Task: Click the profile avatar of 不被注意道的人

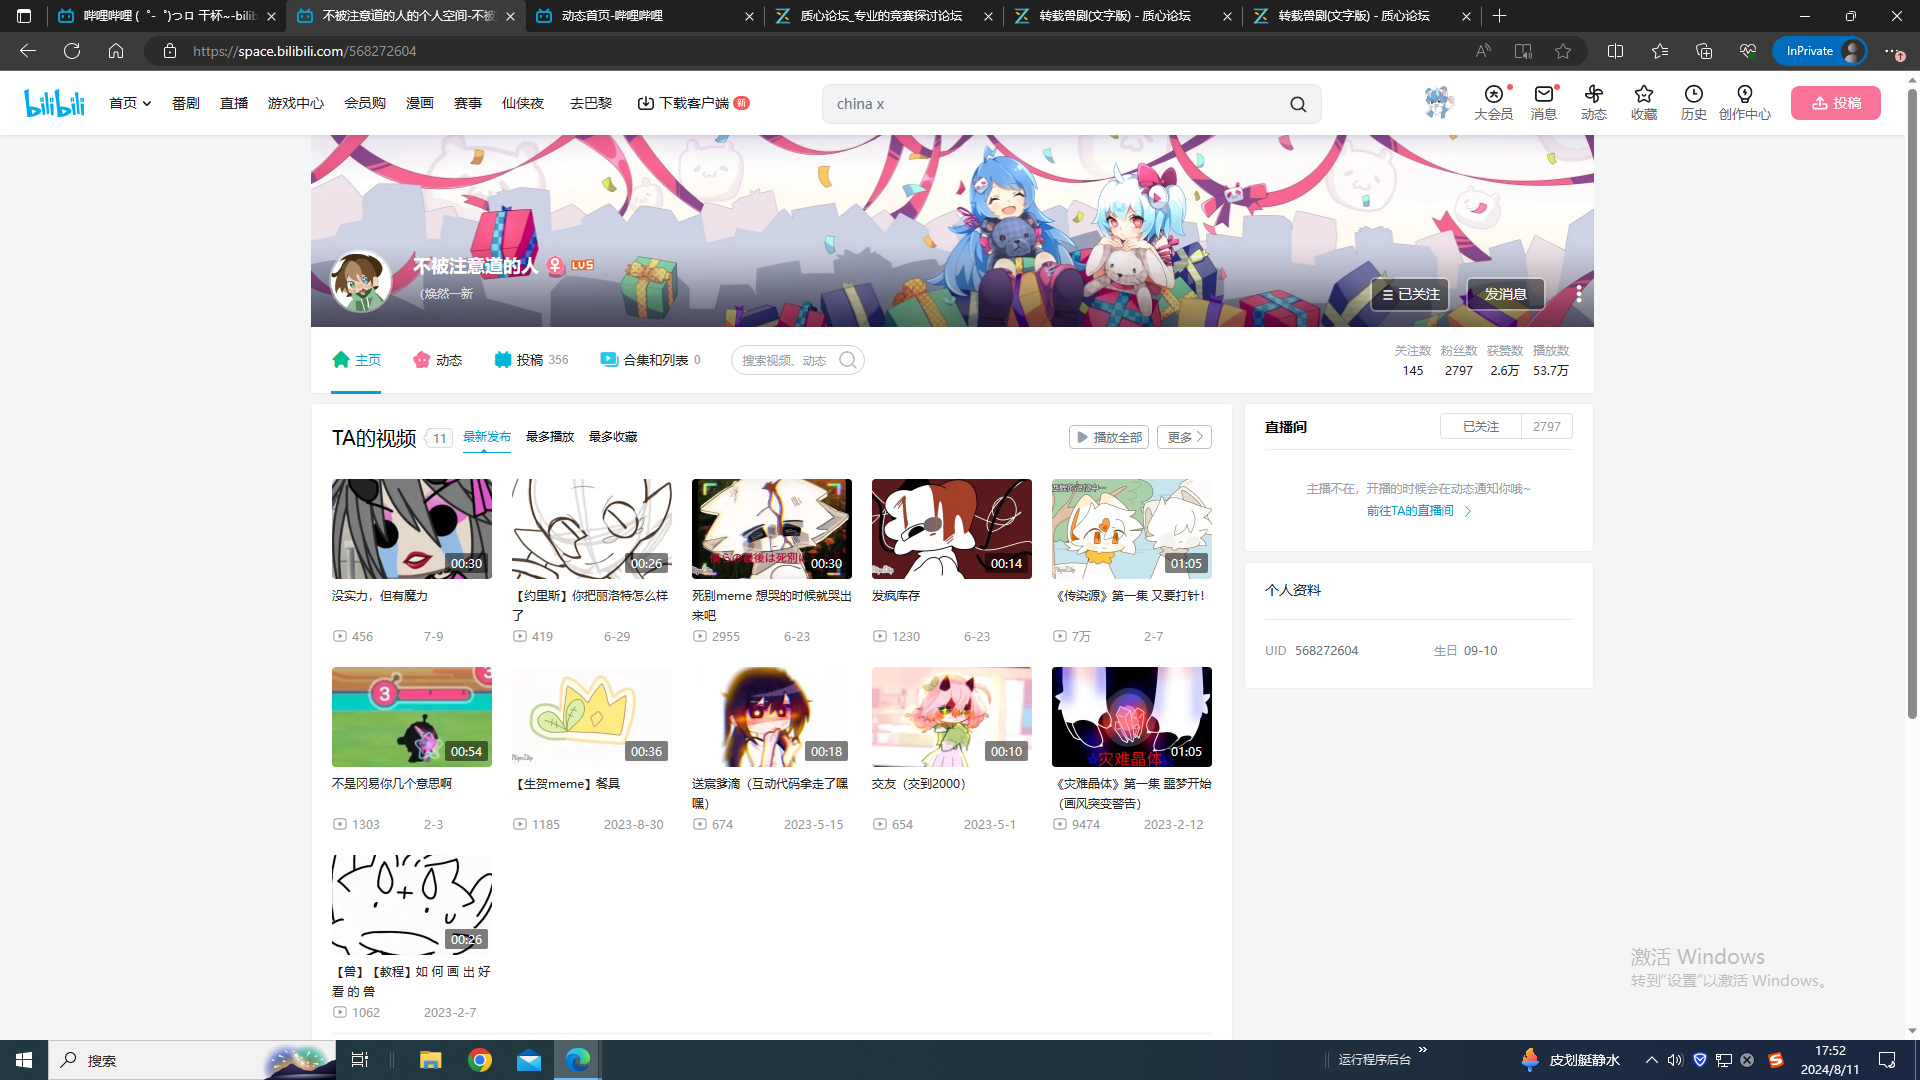Action: coord(360,281)
